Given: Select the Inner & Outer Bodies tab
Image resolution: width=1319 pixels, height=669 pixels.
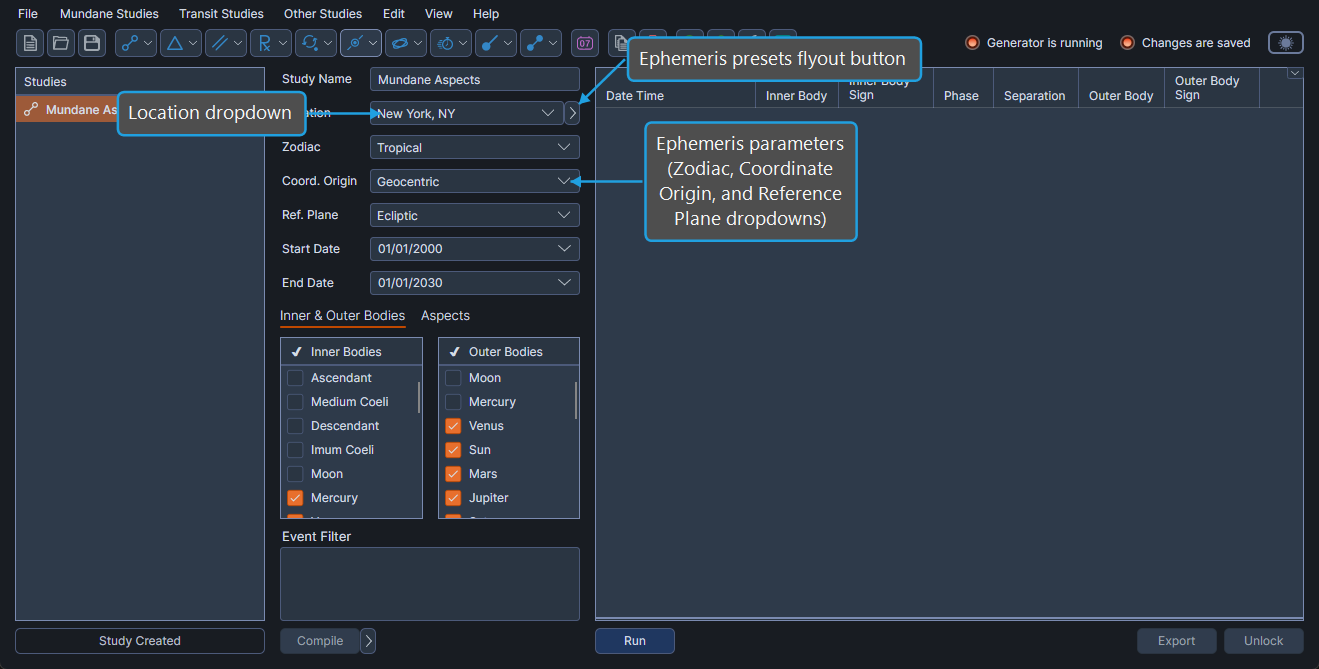Looking at the screenshot, I should (x=342, y=315).
